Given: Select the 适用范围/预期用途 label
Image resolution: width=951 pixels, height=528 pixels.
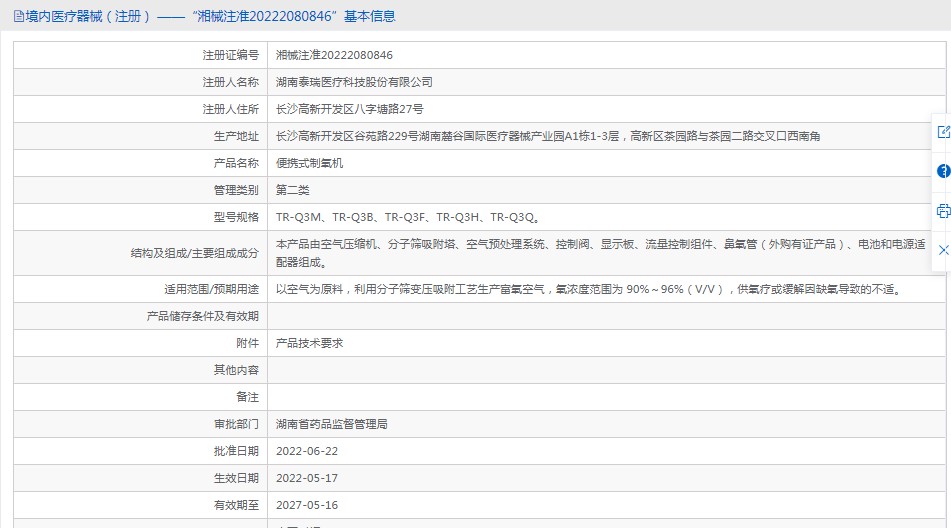Looking at the screenshot, I should [211, 289].
